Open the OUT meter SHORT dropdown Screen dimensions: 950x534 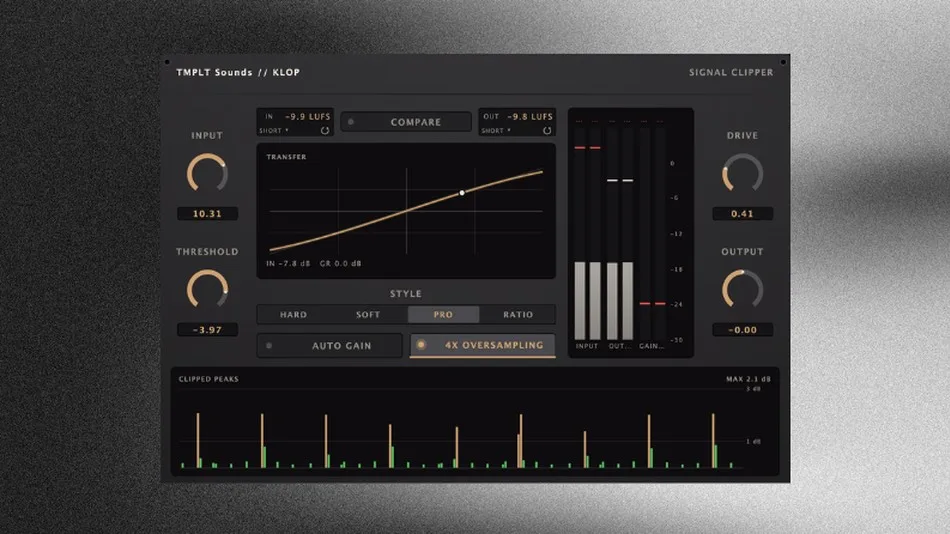pyautogui.click(x=496, y=131)
